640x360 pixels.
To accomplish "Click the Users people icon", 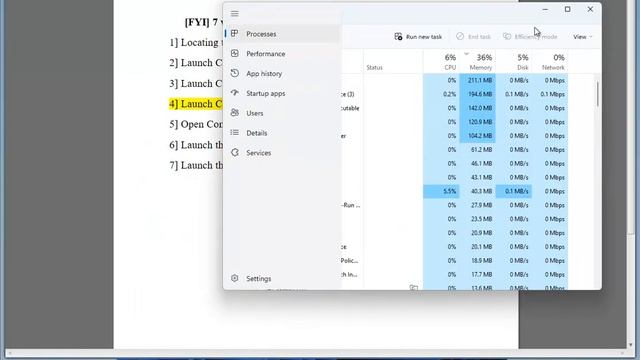I will (234, 113).
